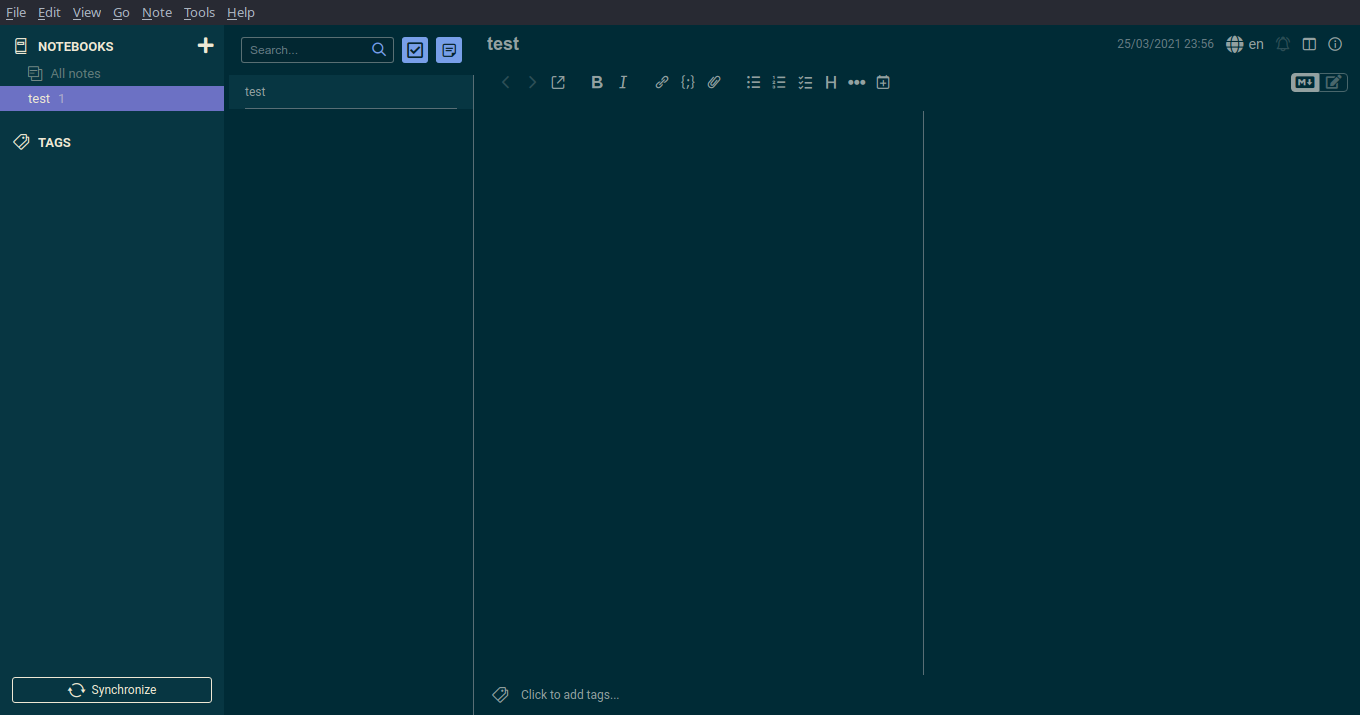
Task: Create a numbered list
Action: click(779, 82)
